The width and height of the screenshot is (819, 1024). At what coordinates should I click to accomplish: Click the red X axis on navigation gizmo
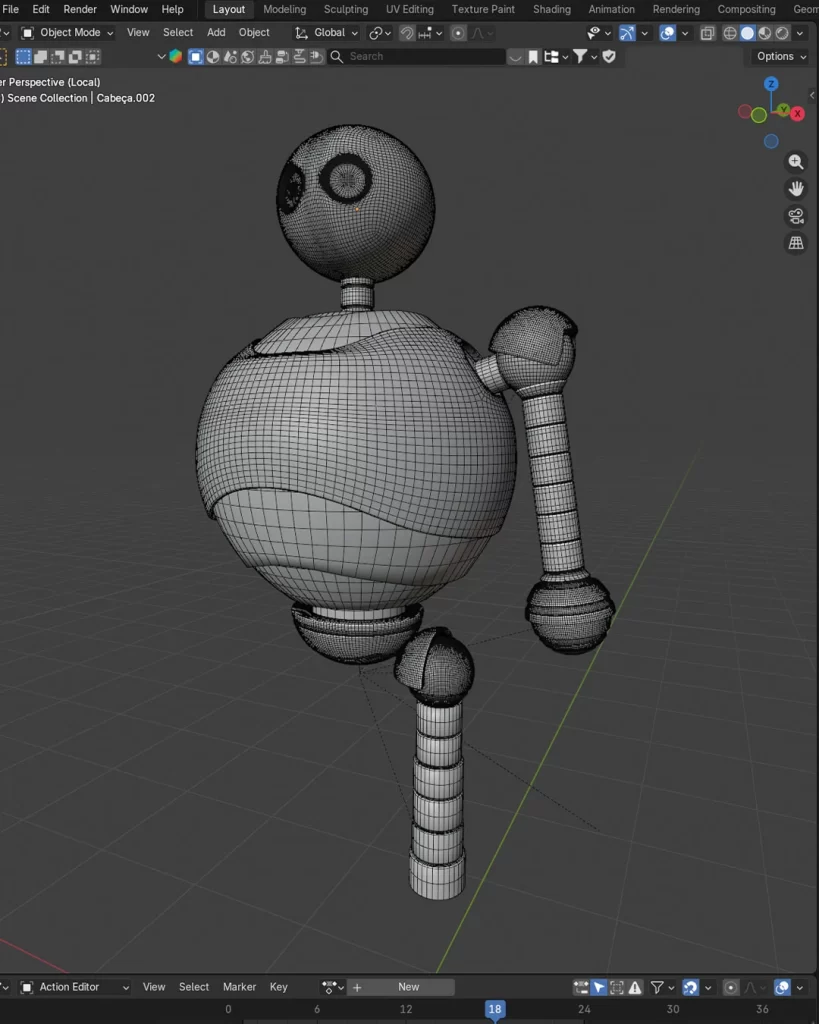click(797, 114)
